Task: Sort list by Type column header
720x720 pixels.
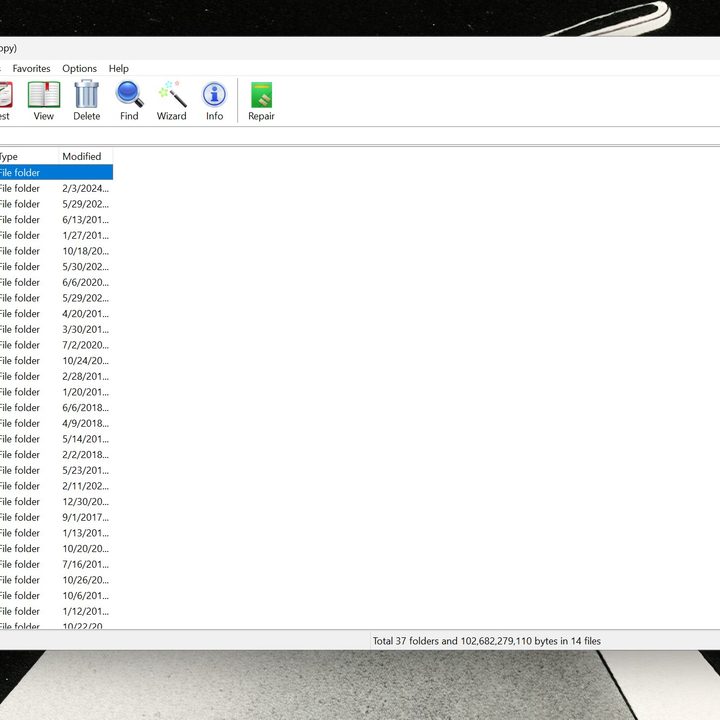Action: click(29, 157)
